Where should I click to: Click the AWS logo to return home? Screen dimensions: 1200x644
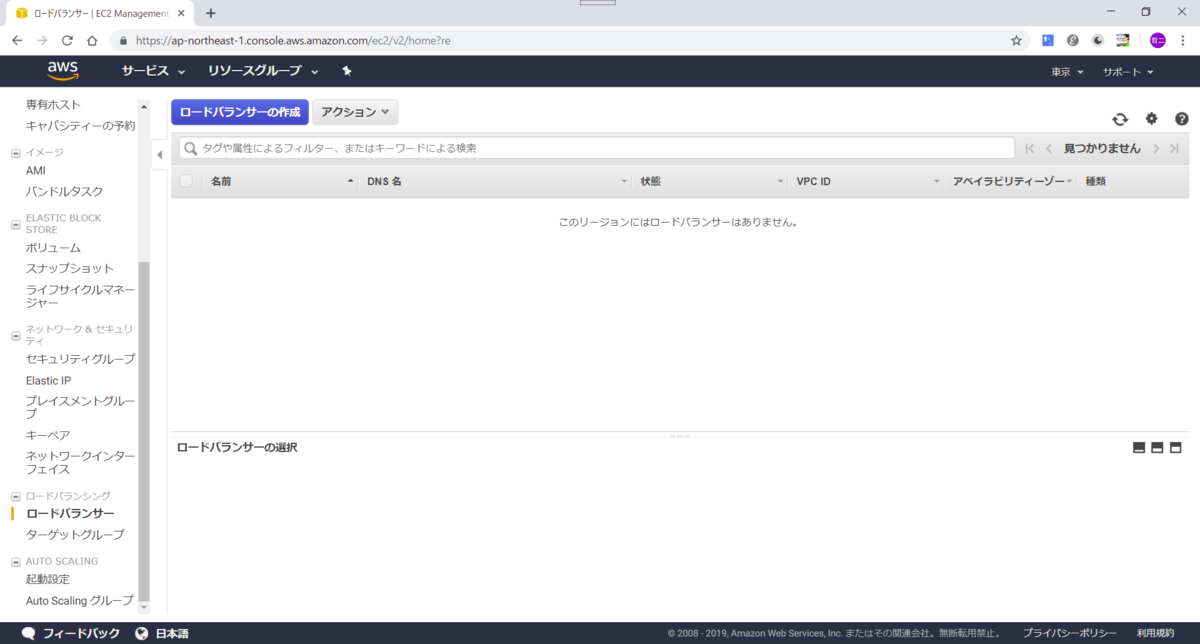62,70
